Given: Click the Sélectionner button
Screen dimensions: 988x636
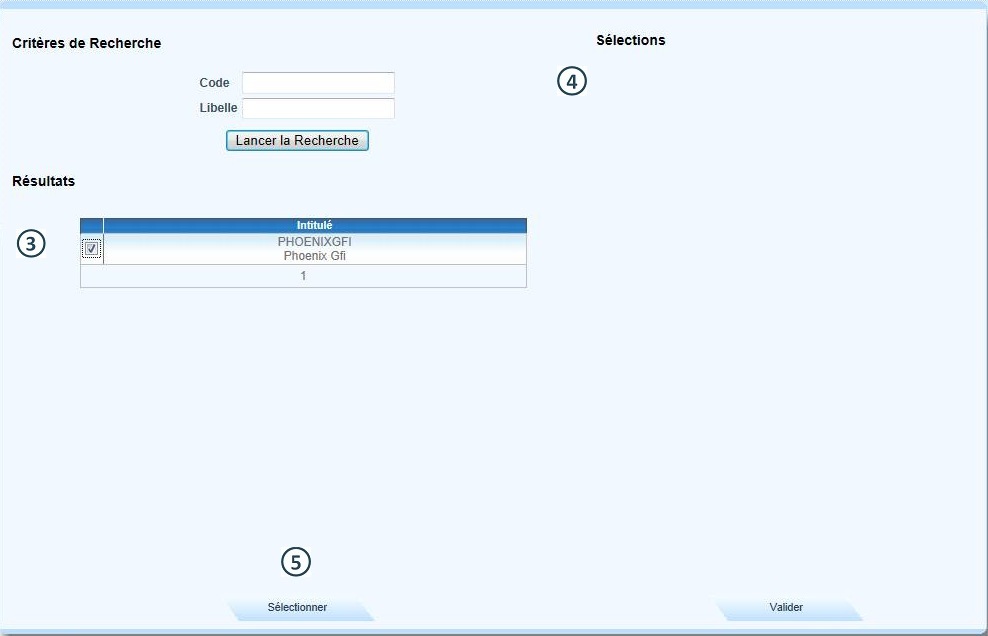Looking at the screenshot, I should (297, 607).
